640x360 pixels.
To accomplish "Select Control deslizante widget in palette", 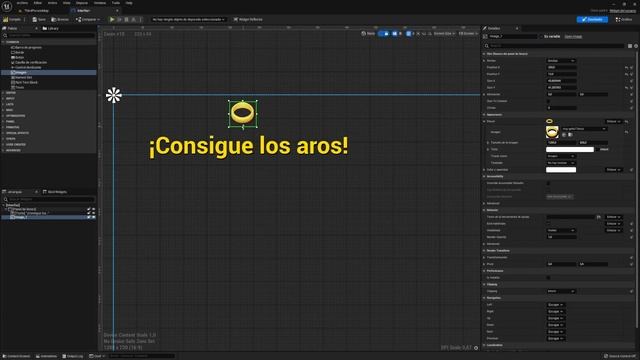I will pyautogui.click(x=26, y=67).
